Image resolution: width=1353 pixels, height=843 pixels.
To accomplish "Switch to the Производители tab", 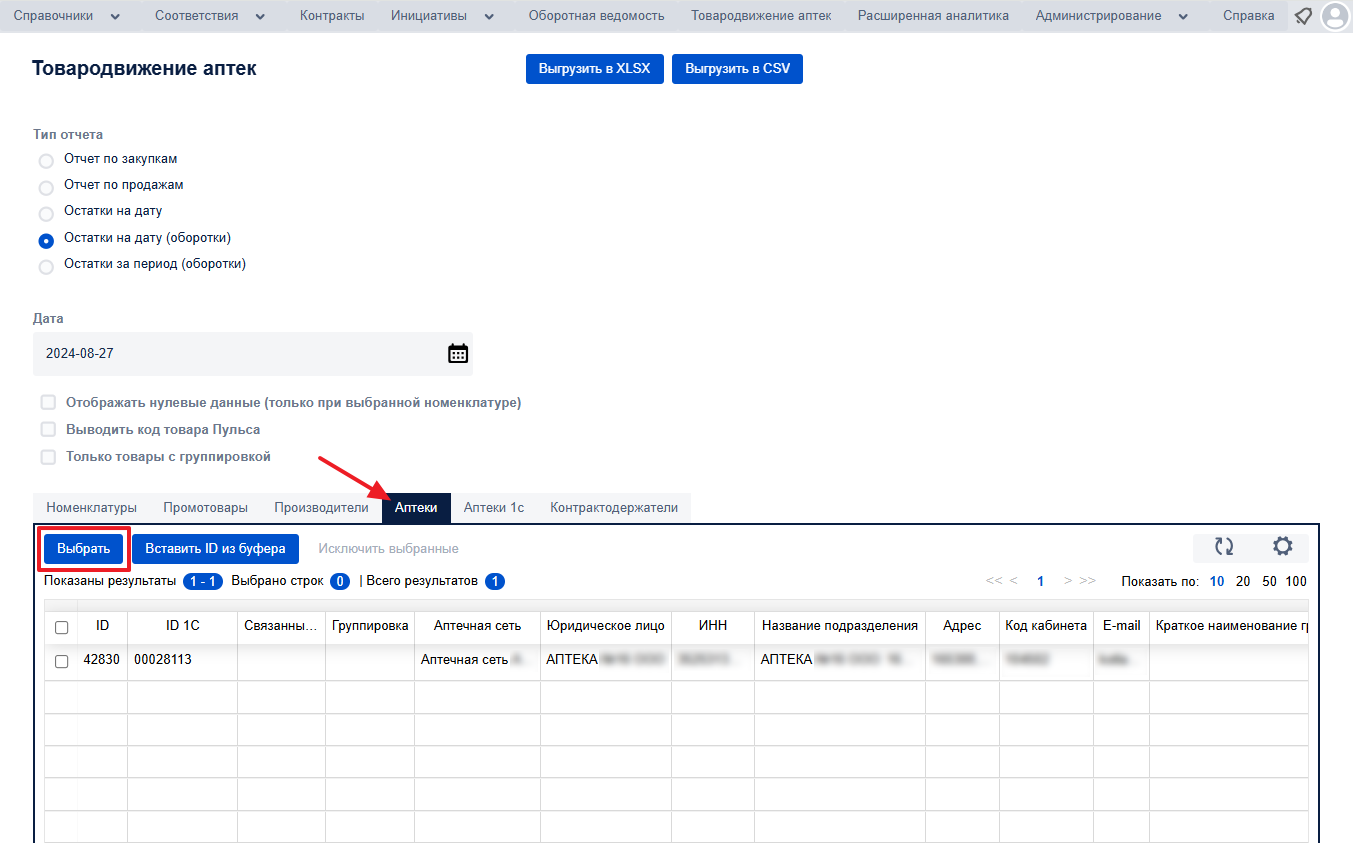I will coord(322,507).
